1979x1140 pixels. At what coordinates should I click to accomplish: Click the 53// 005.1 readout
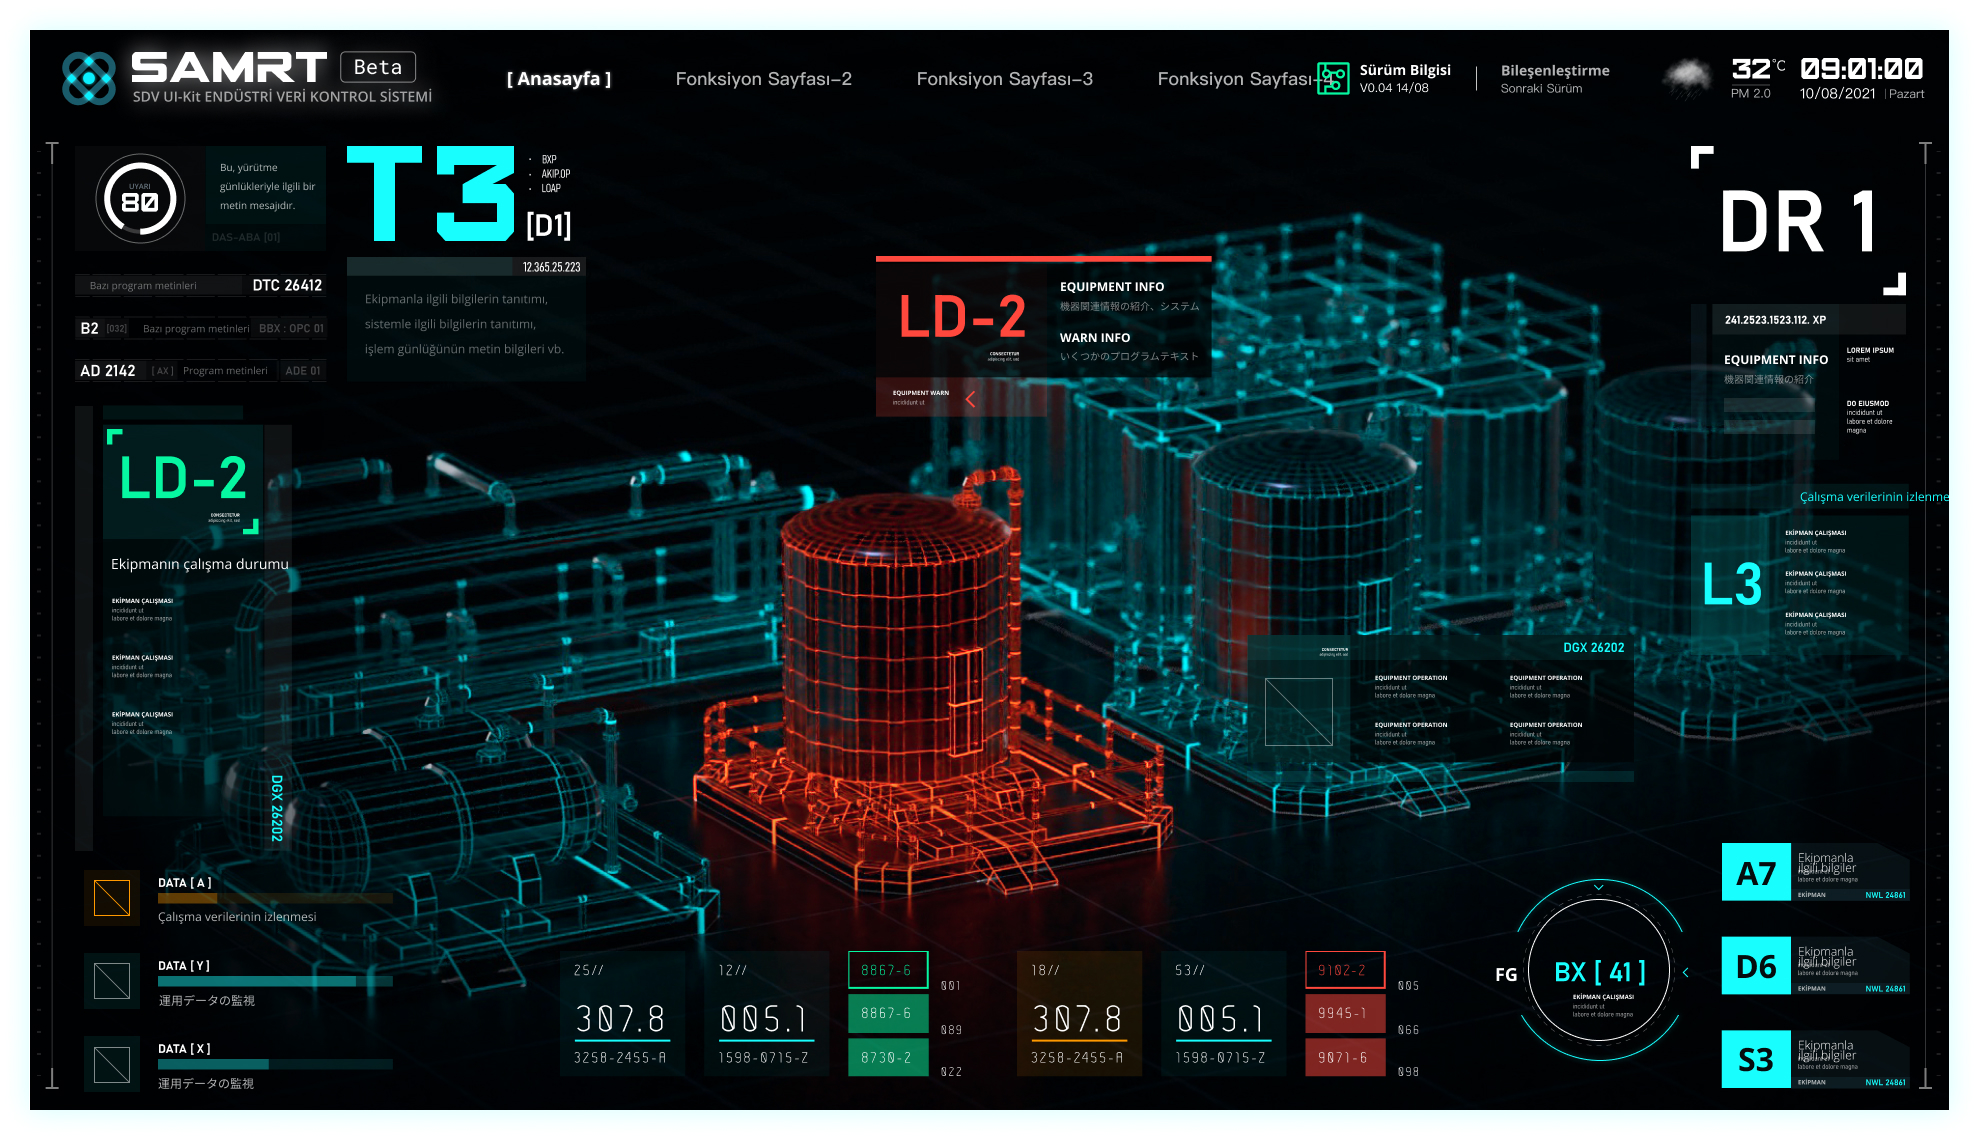point(1223,1013)
